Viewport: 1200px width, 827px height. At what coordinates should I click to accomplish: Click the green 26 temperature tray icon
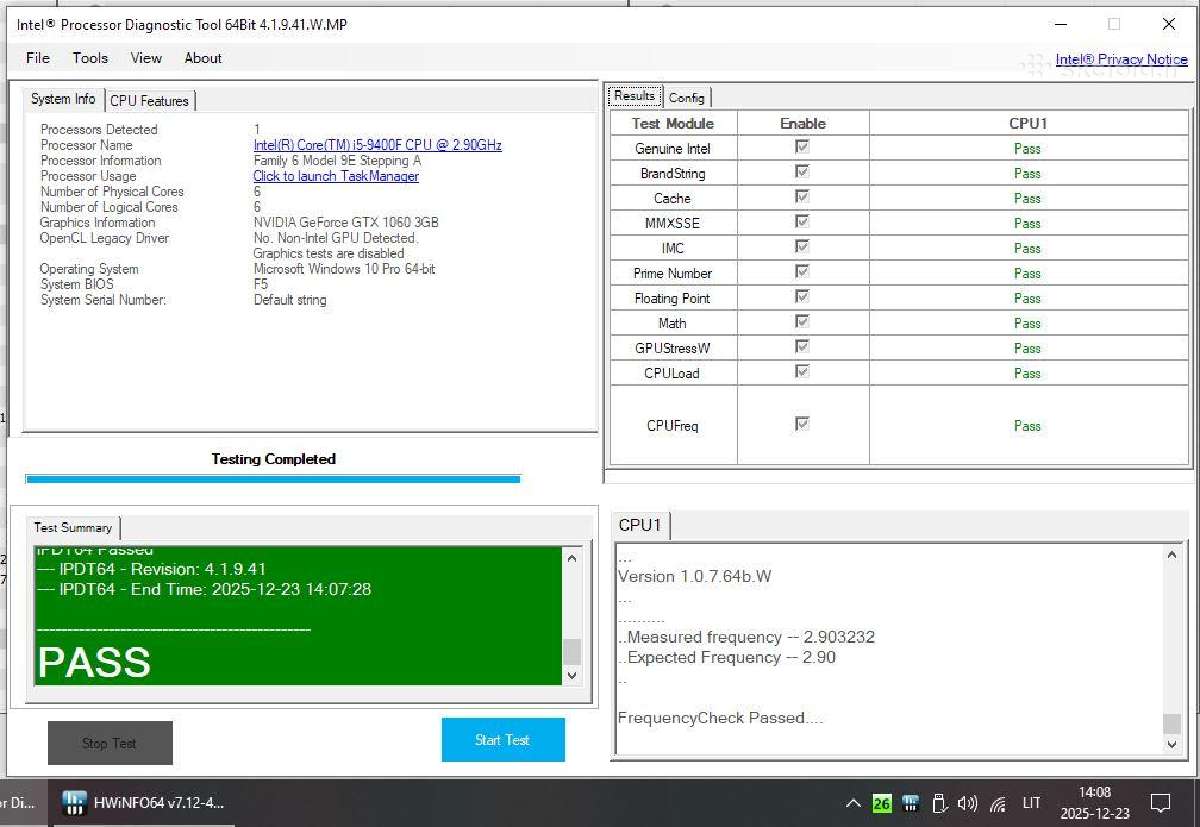click(881, 803)
